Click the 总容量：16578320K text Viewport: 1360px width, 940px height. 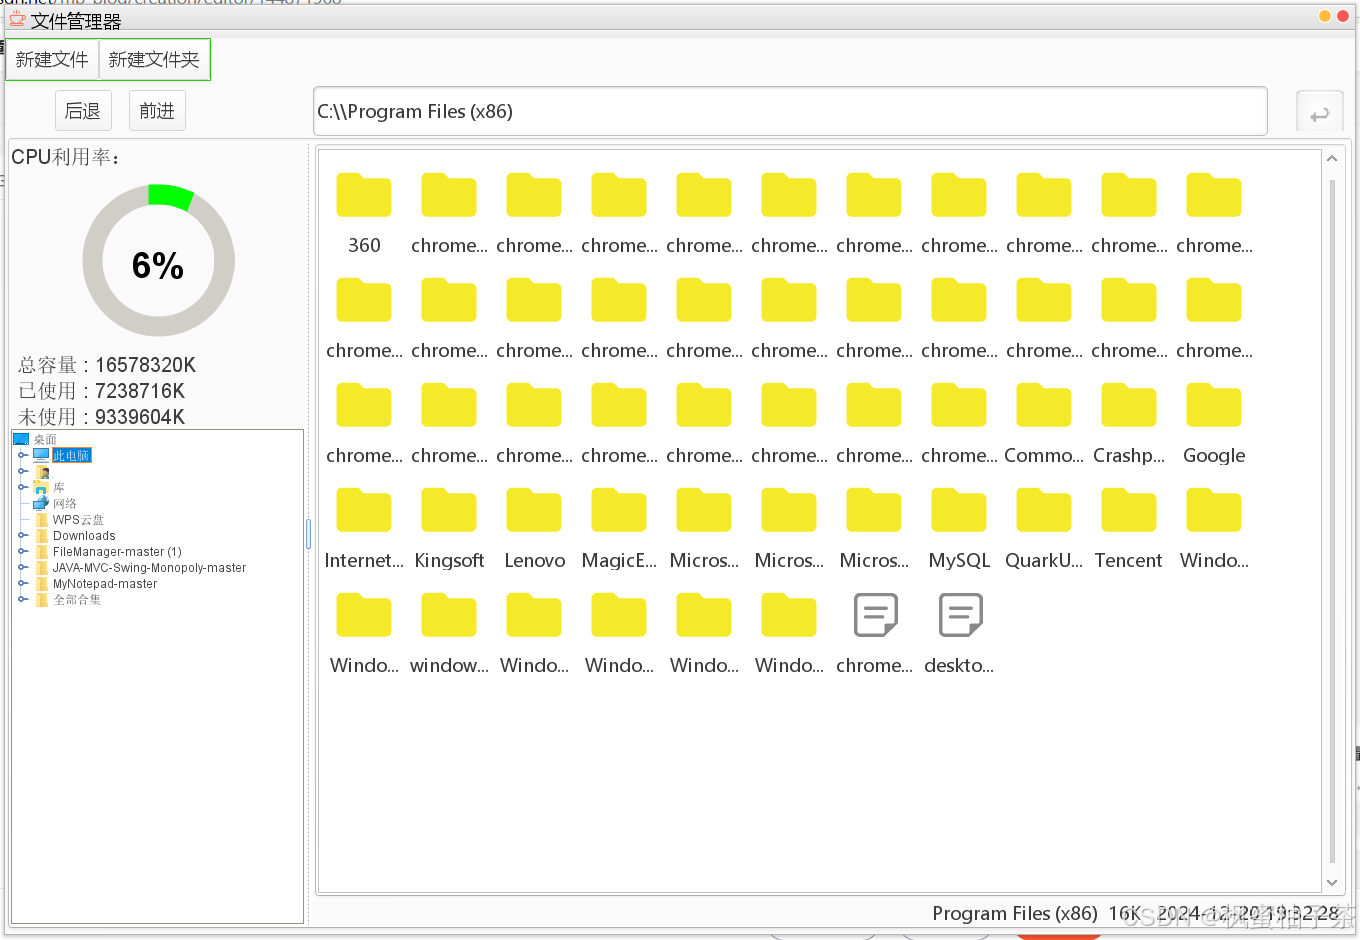[x=107, y=365]
